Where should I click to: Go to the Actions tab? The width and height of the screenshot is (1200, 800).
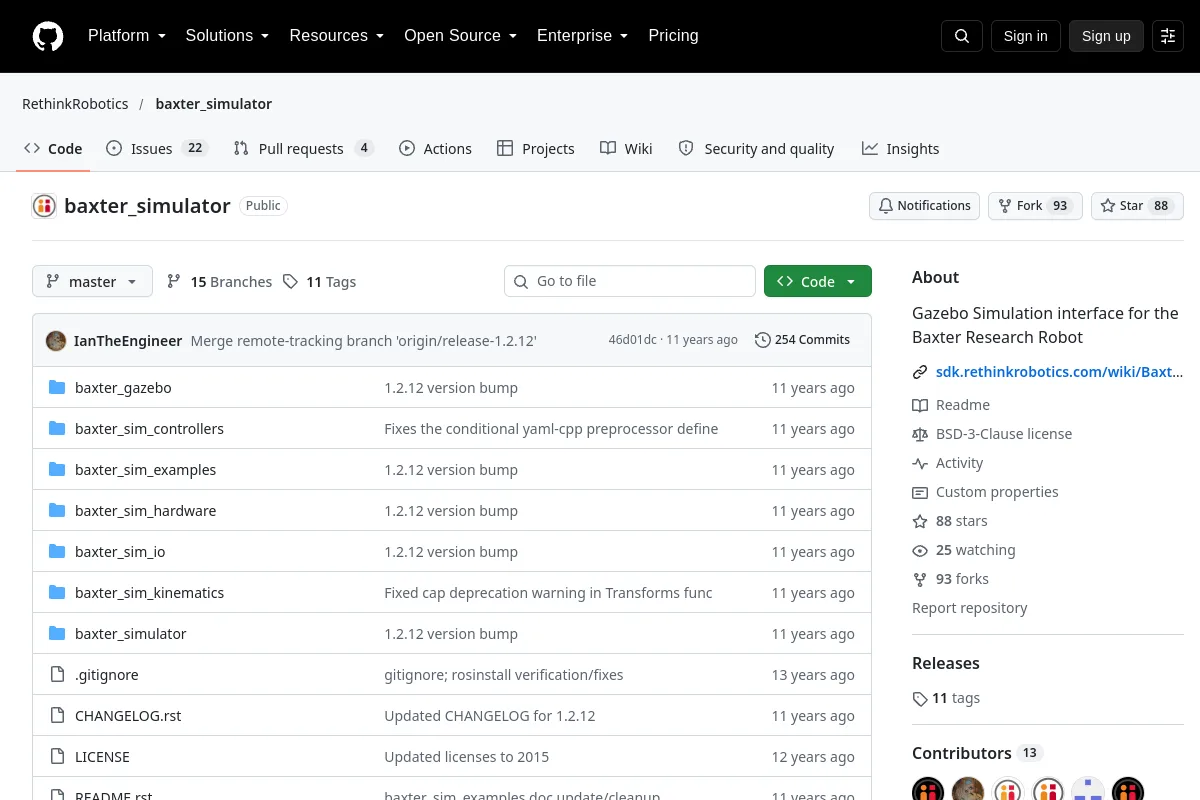point(435,149)
